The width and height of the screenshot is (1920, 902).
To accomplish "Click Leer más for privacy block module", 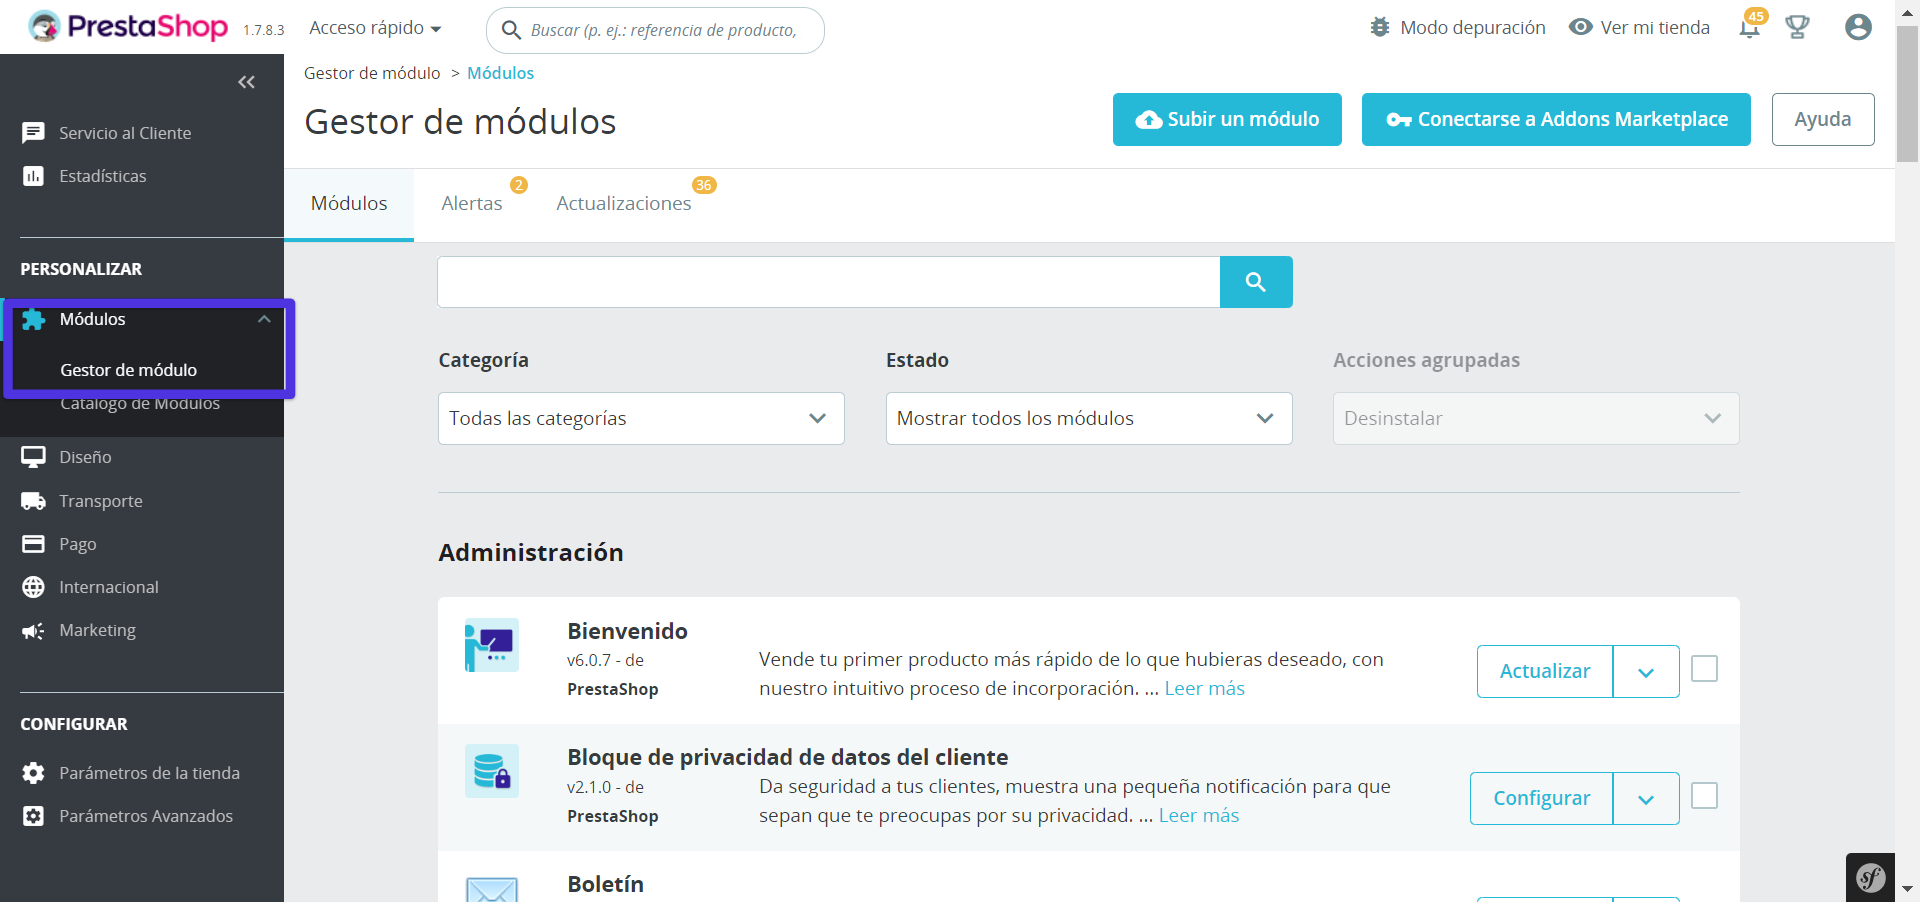I will tap(1198, 815).
